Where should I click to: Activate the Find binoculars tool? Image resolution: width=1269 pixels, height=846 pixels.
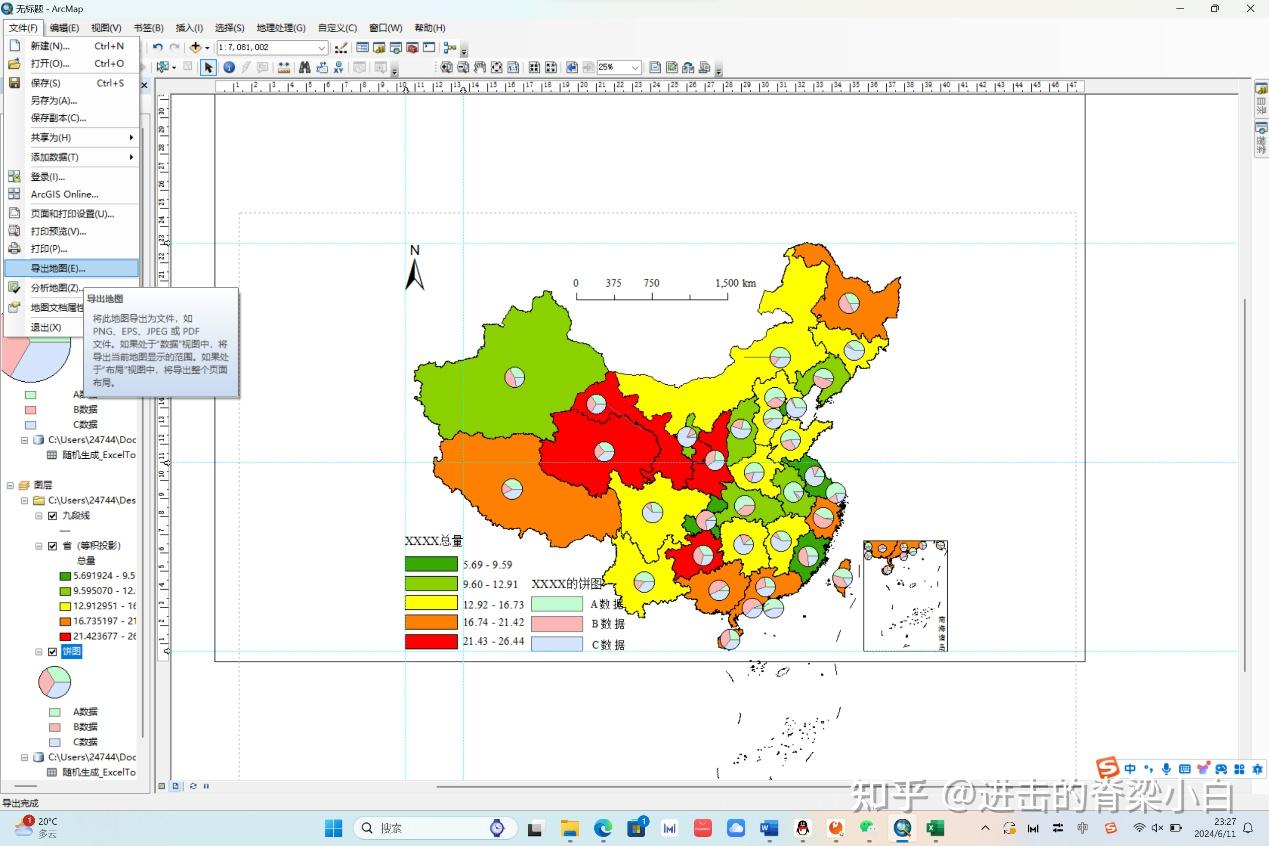coord(305,67)
